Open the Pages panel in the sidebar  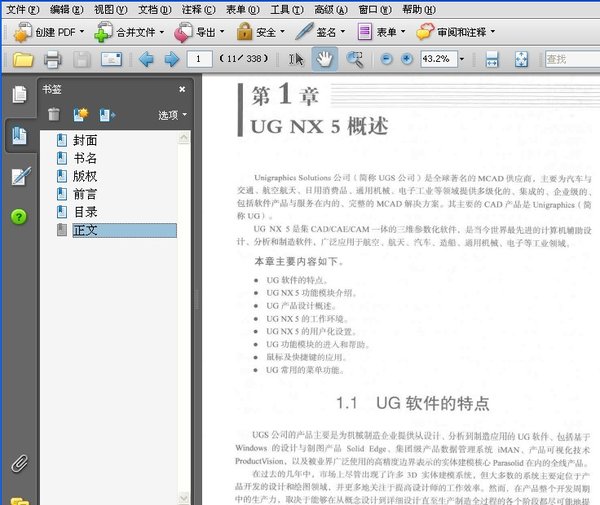click(18, 95)
